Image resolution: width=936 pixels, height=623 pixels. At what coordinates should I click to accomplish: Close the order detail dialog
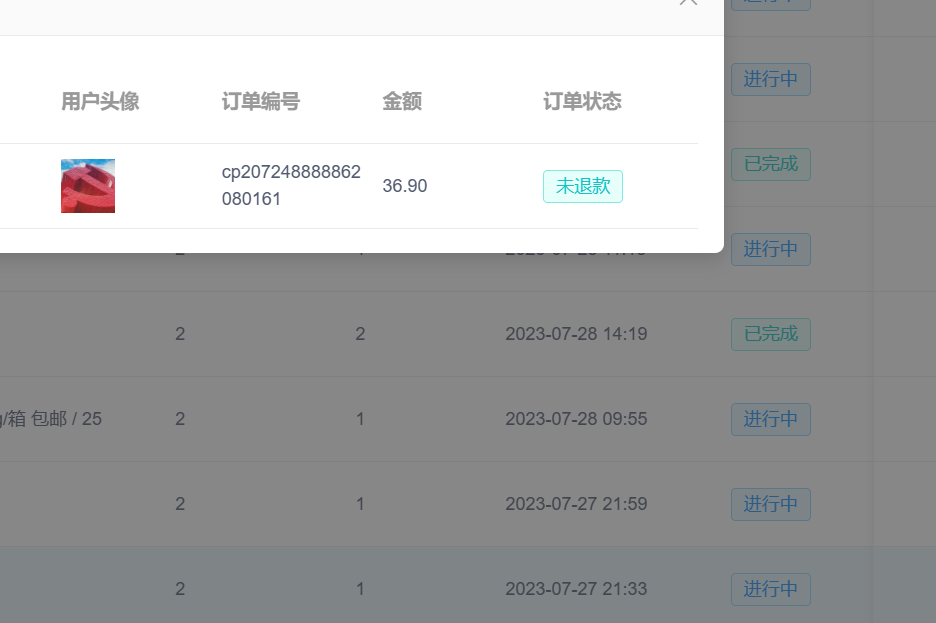pos(688,2)
